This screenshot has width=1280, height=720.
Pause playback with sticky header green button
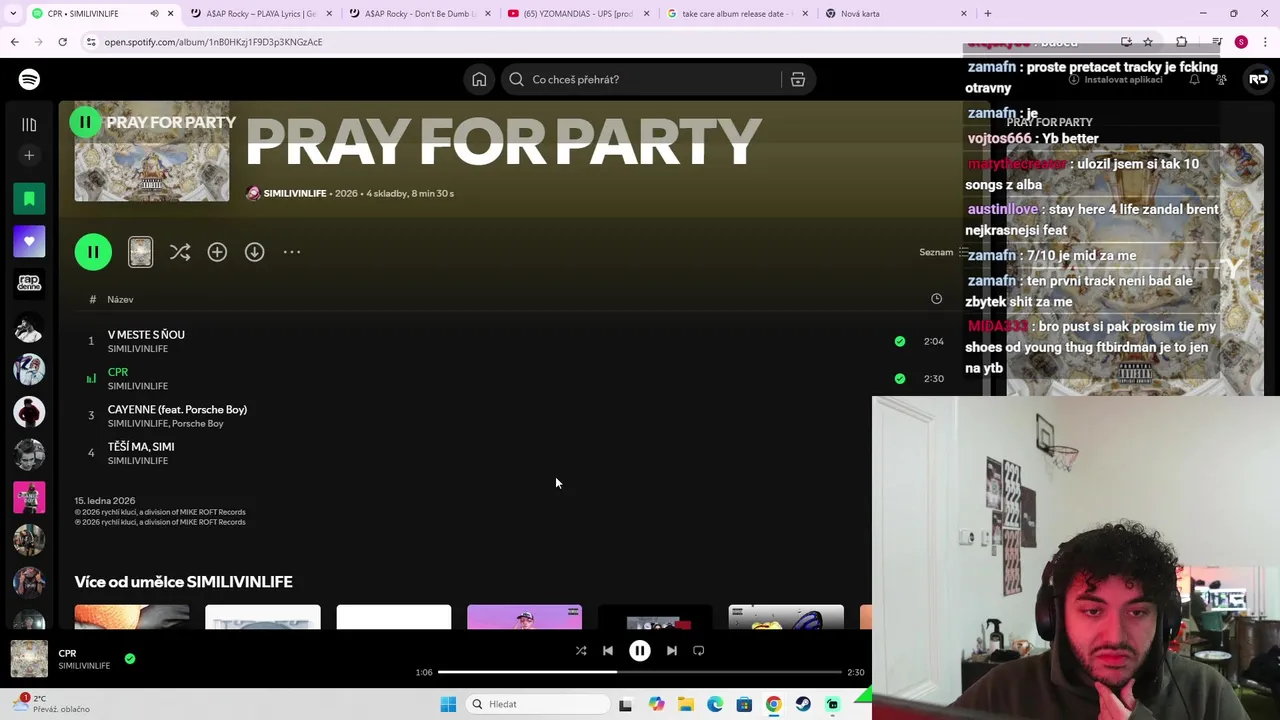85,122
